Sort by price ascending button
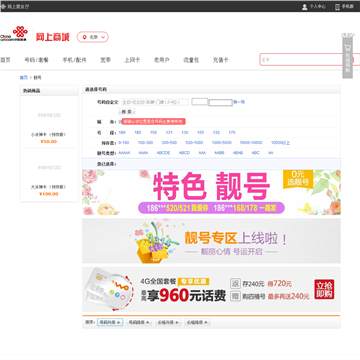 coord(168,322)
